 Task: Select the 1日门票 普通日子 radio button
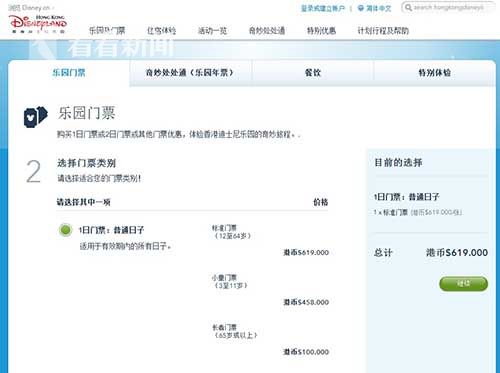tap(65, 230)
